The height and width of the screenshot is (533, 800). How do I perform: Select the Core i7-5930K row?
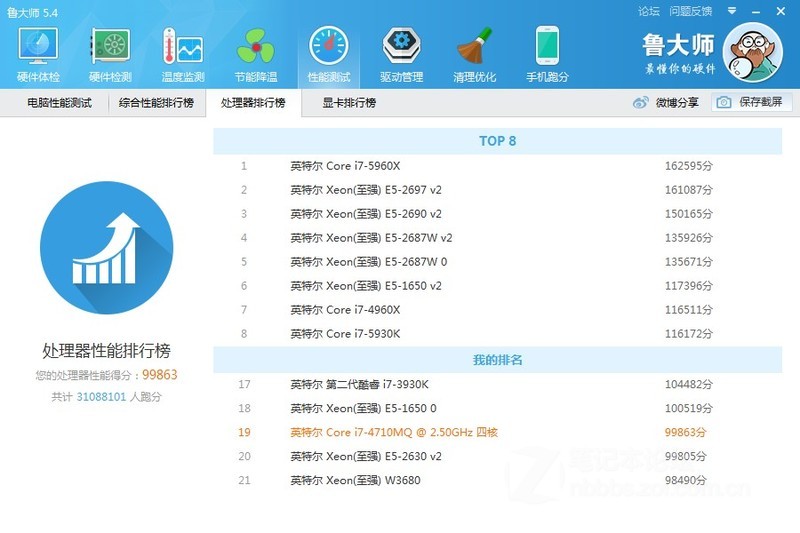[497, 334]
